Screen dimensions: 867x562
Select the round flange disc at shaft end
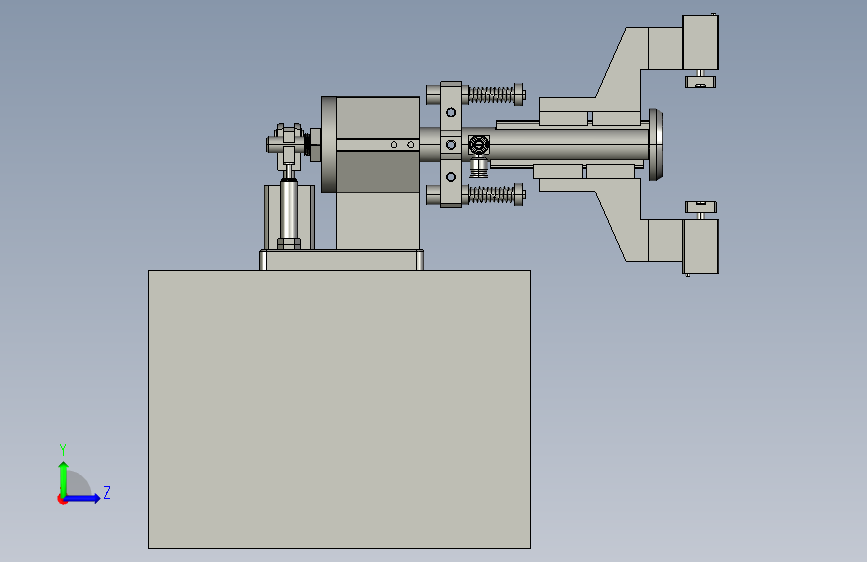pyautogui.click(x=656, y=144)
